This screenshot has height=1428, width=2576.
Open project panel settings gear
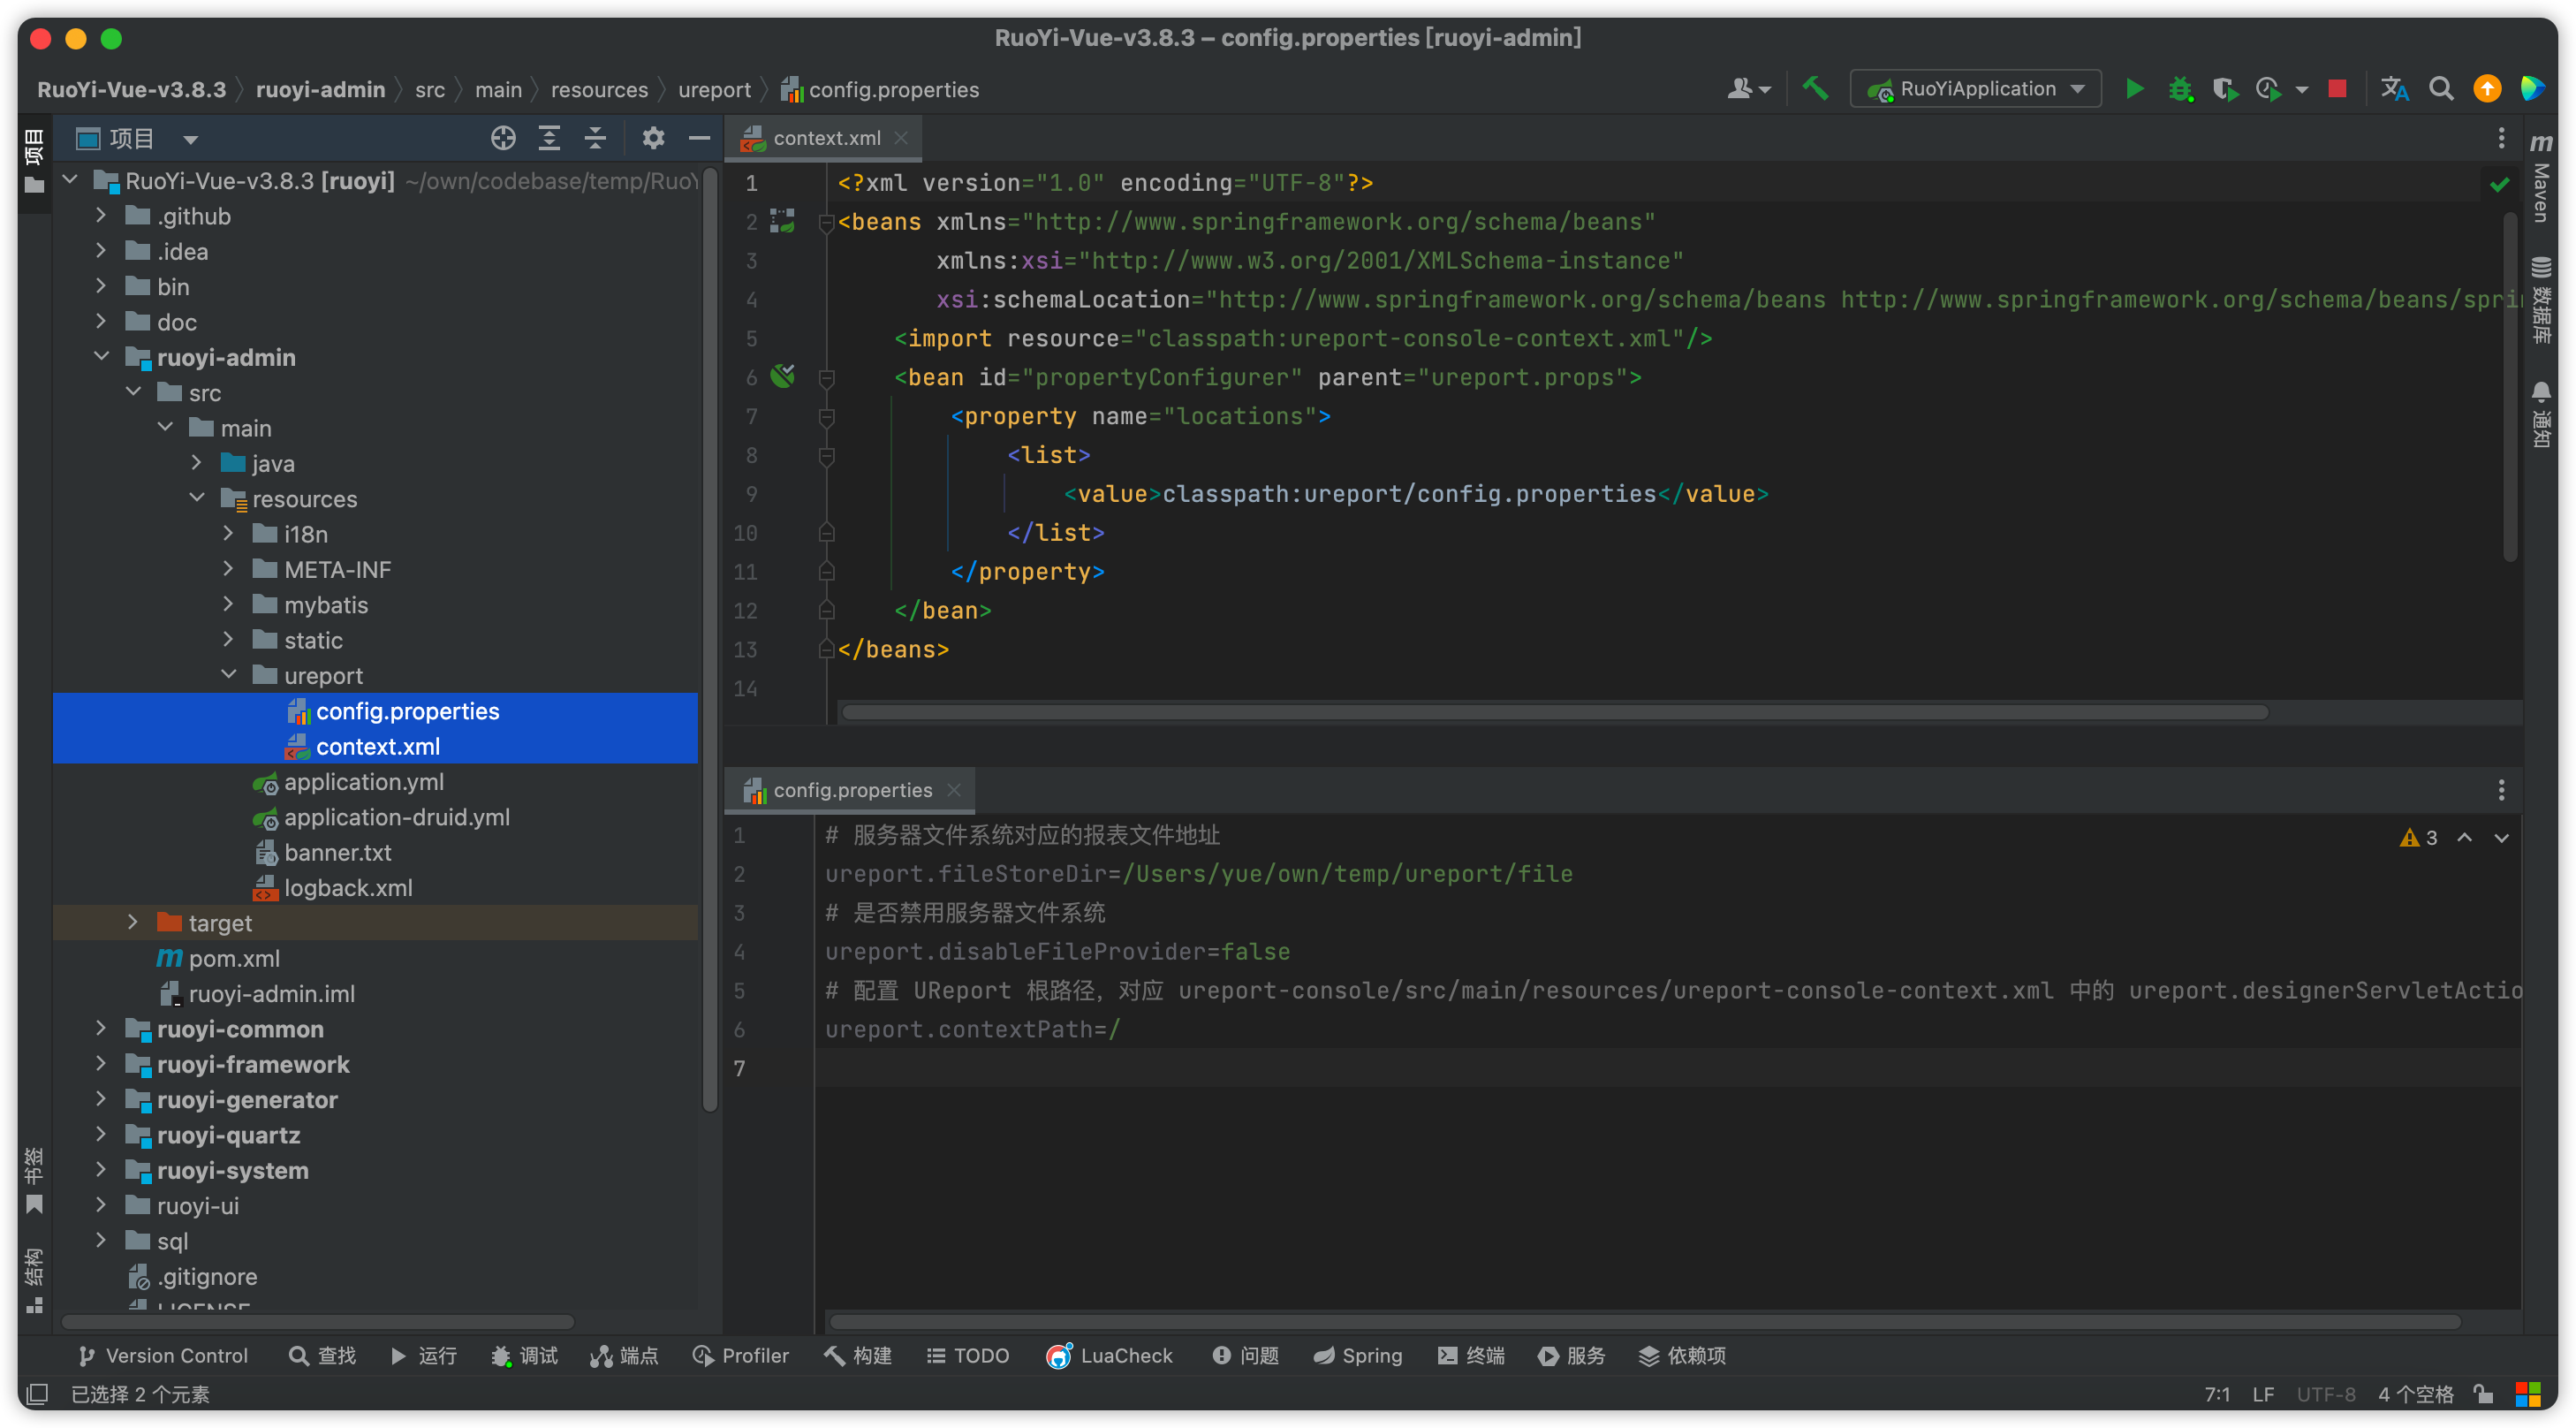(653, 138)
